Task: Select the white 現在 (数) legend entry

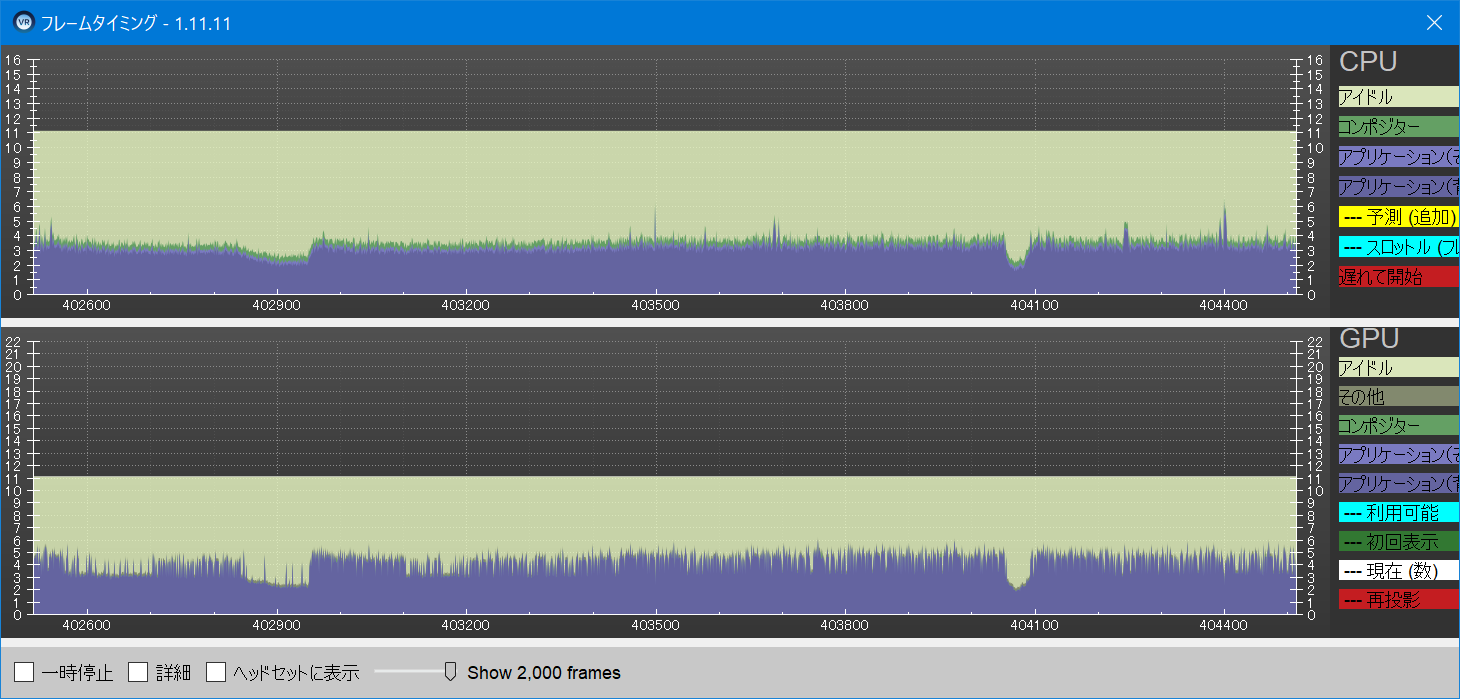Action: pyautogui.click(x=1398, y=571)
